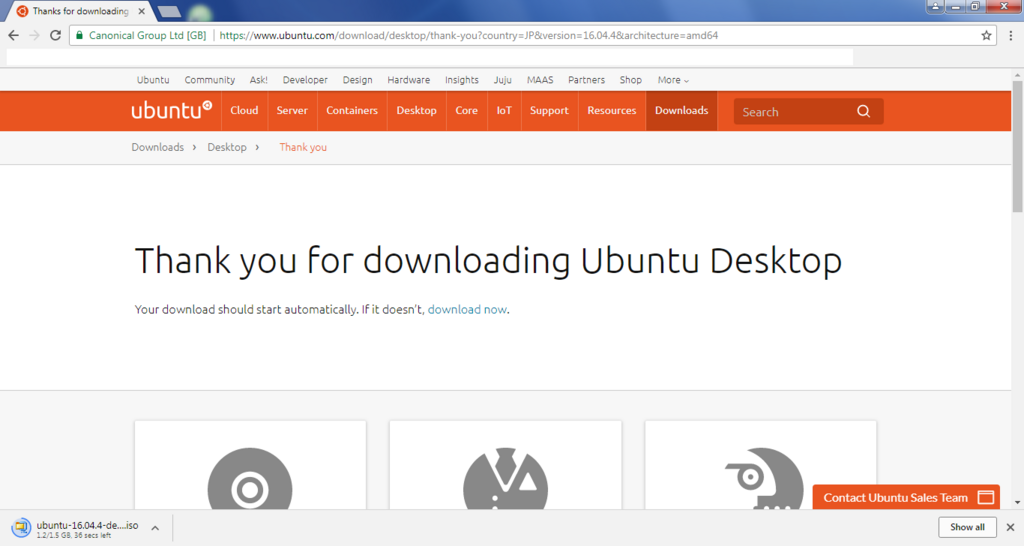Image resolution: width=1024 pixels, height=546 pixels.
Task: Click the scrollbar down arrow
Action: pos(1017,503)
